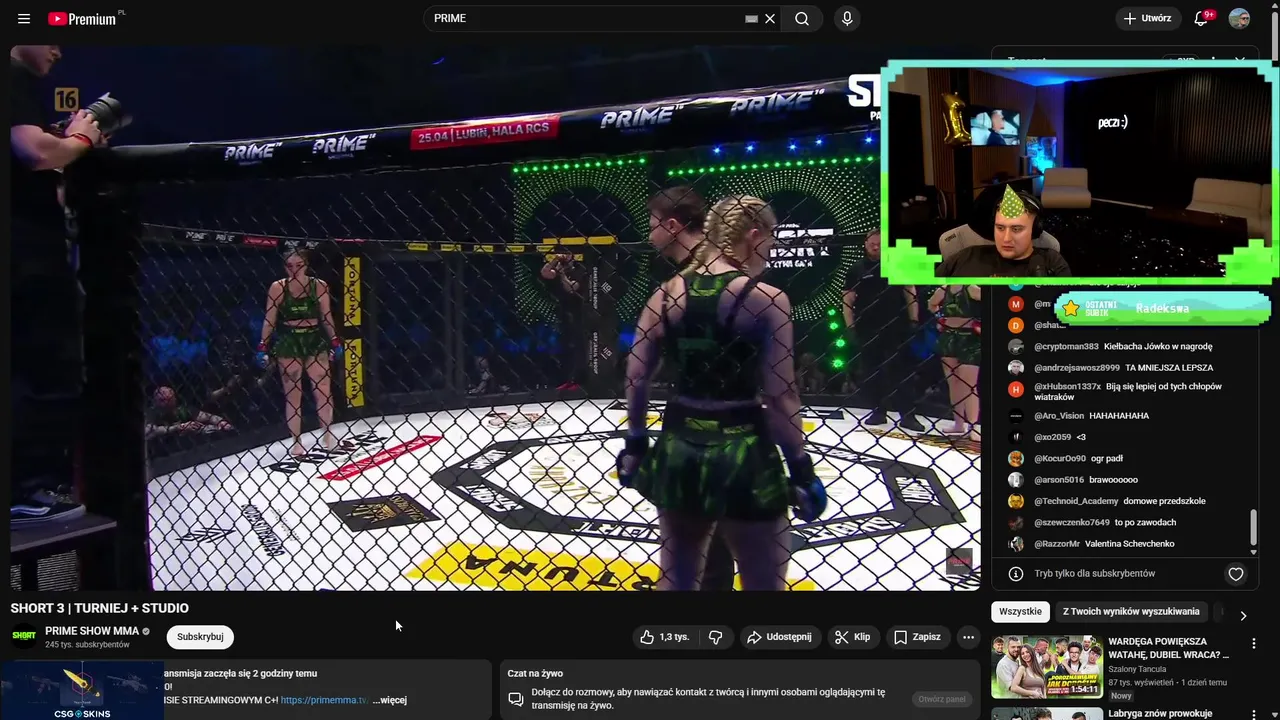1280x720 pixels.
Task: Open the notifications bell
Action: (1202, 19)
